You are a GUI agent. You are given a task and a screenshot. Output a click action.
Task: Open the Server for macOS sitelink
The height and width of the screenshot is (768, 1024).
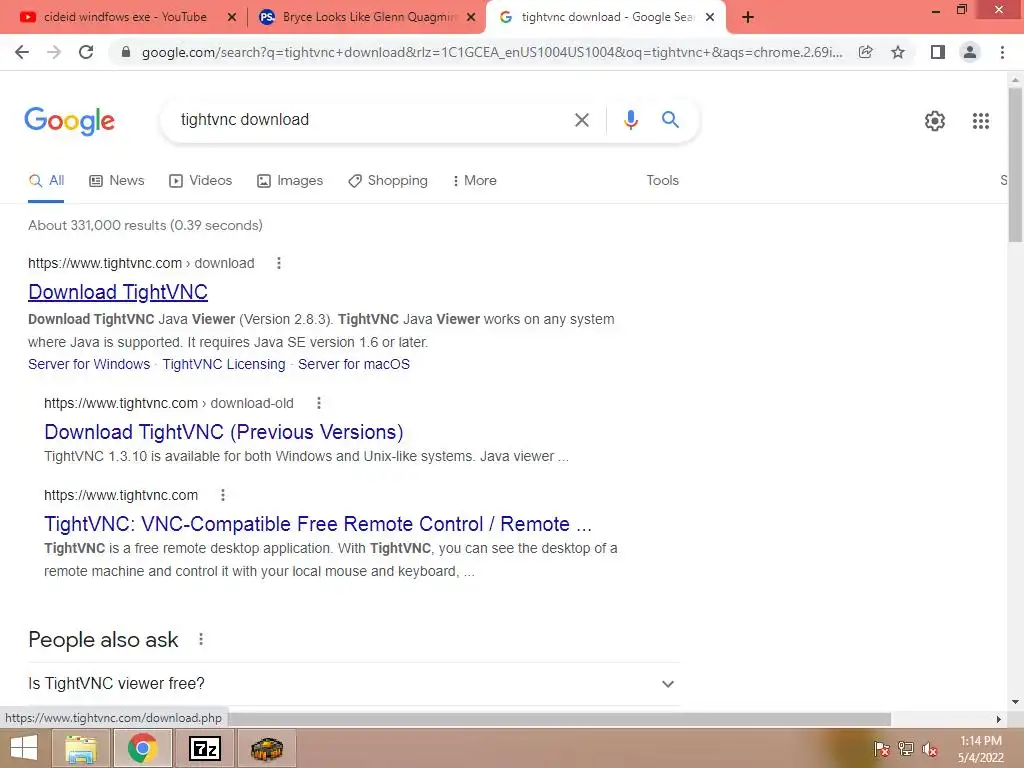coord(354,364)
